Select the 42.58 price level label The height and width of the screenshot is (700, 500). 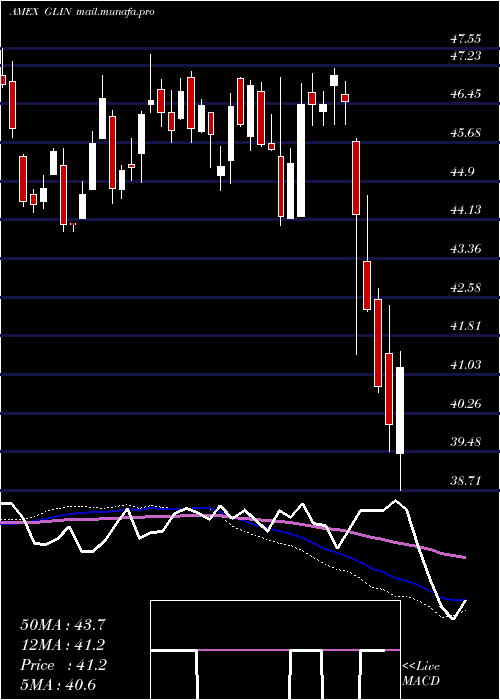(466, 288)
